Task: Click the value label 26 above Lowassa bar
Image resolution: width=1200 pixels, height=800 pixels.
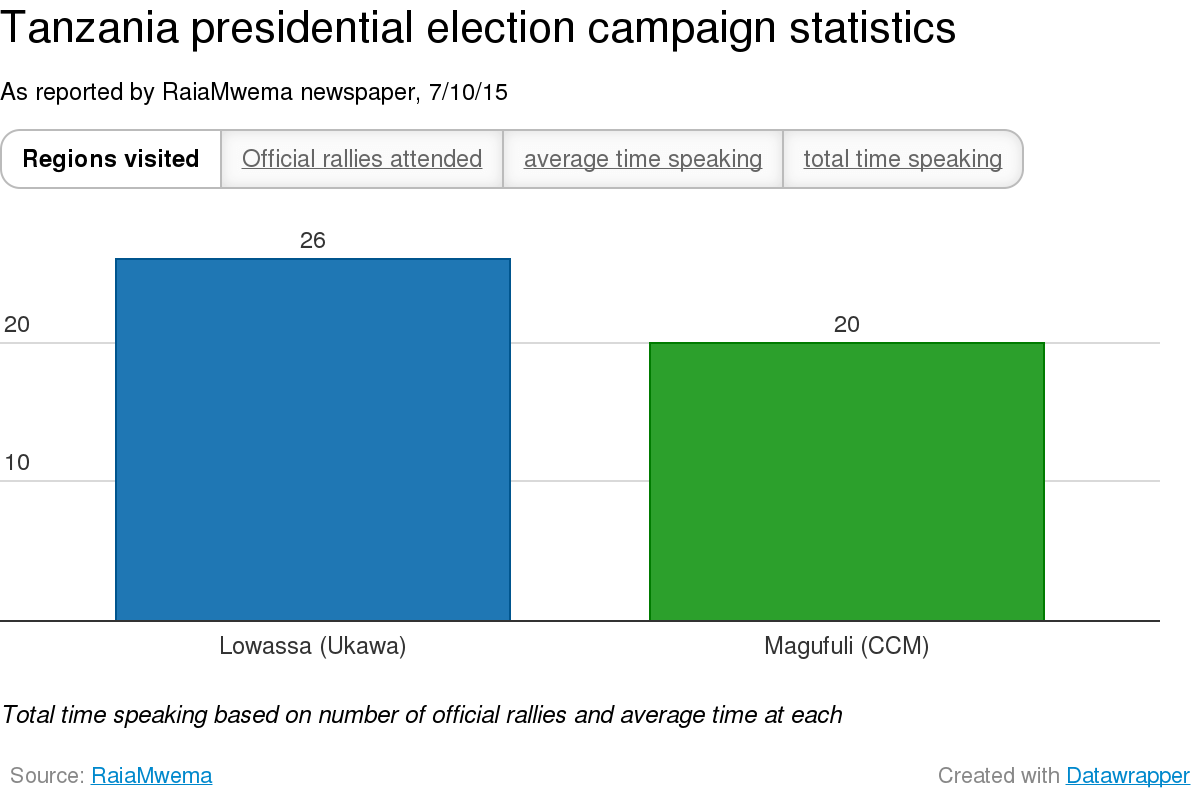Action: click(x=313, y=241)
